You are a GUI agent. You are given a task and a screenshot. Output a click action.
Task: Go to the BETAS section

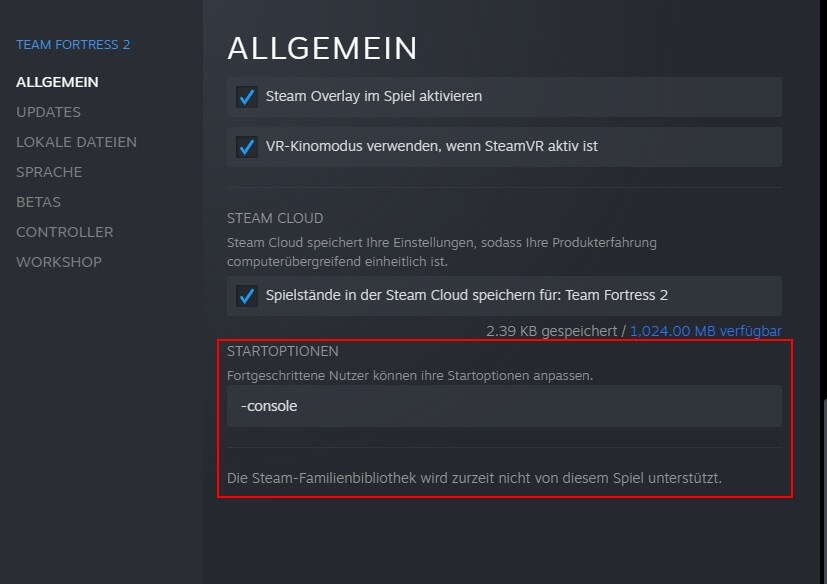pyautogui.click(x=39, y=203)
